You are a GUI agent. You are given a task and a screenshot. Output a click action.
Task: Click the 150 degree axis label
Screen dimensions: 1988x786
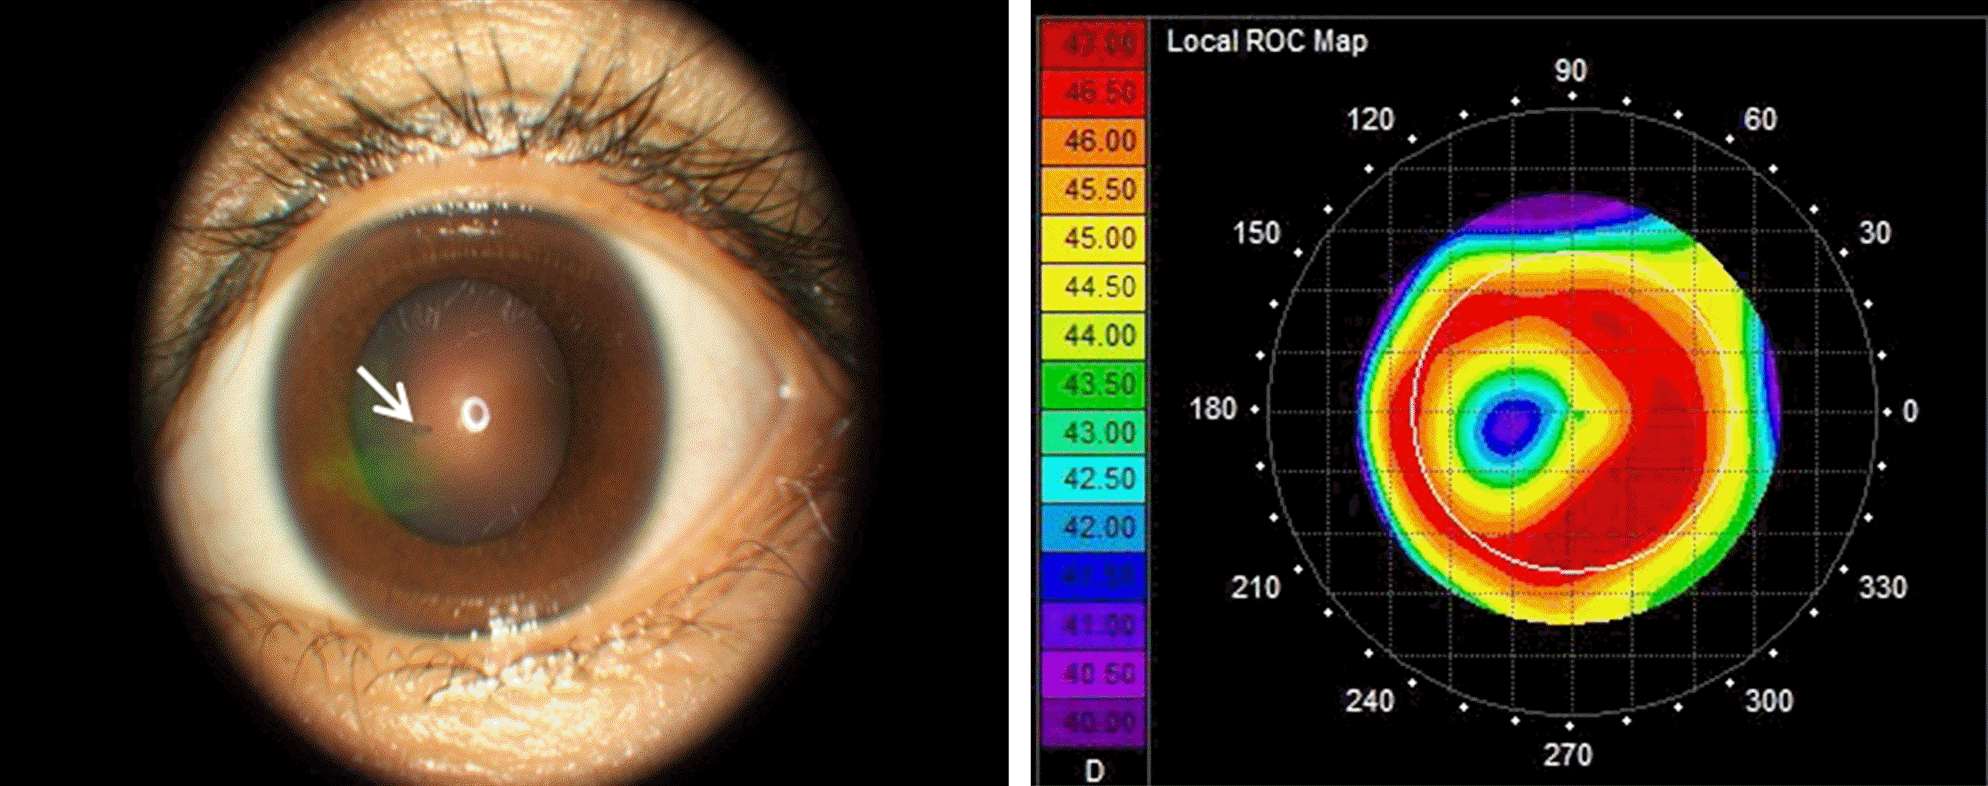point(1256,233)
